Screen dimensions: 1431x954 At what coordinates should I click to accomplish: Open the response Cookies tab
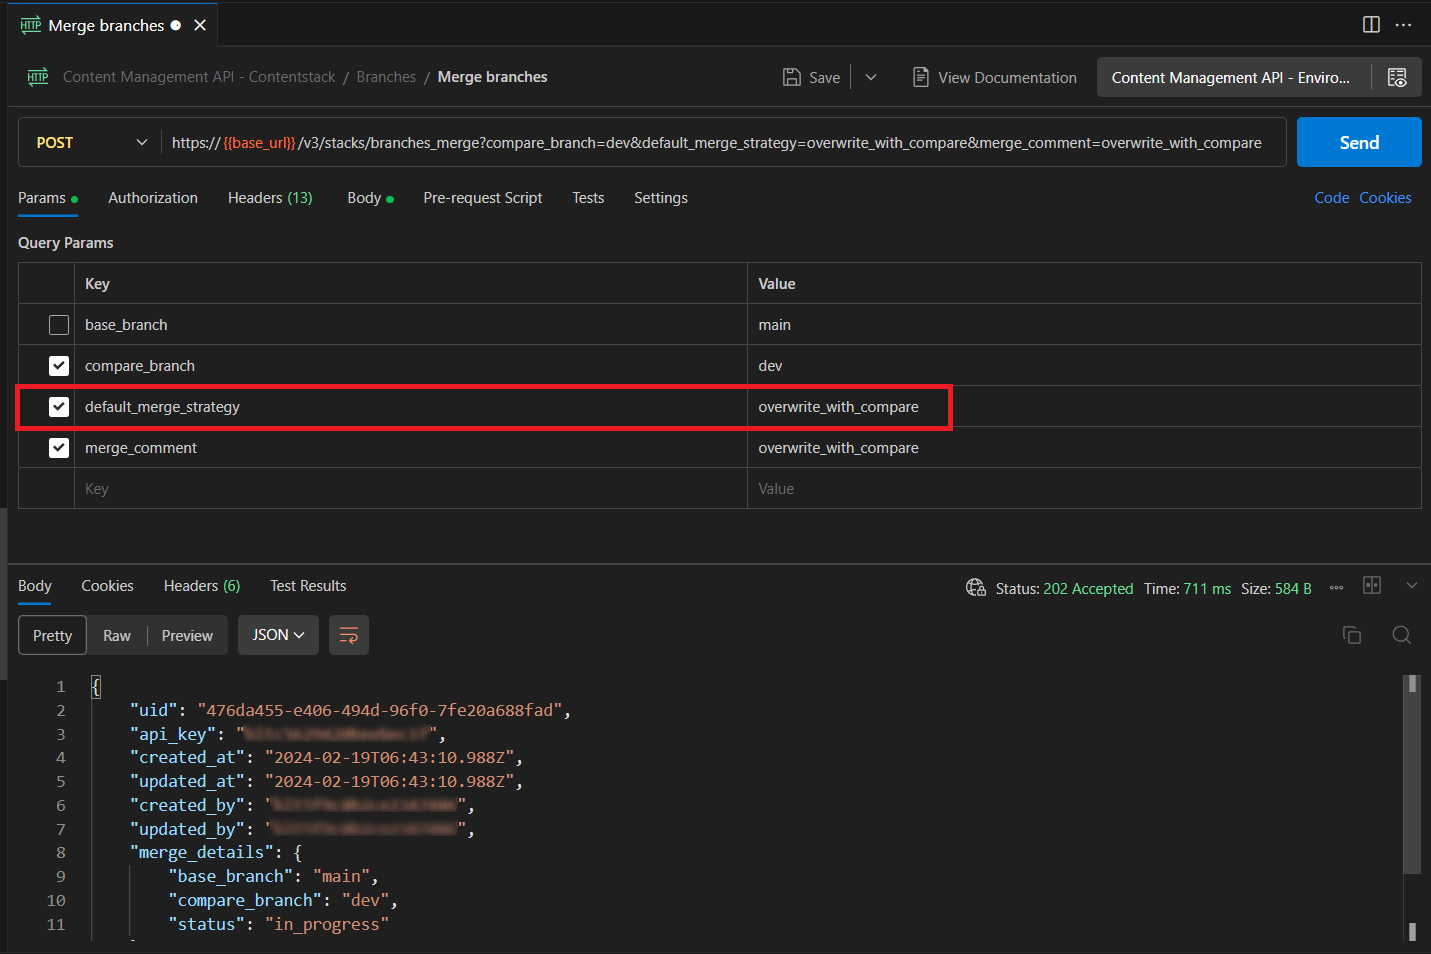107,586
